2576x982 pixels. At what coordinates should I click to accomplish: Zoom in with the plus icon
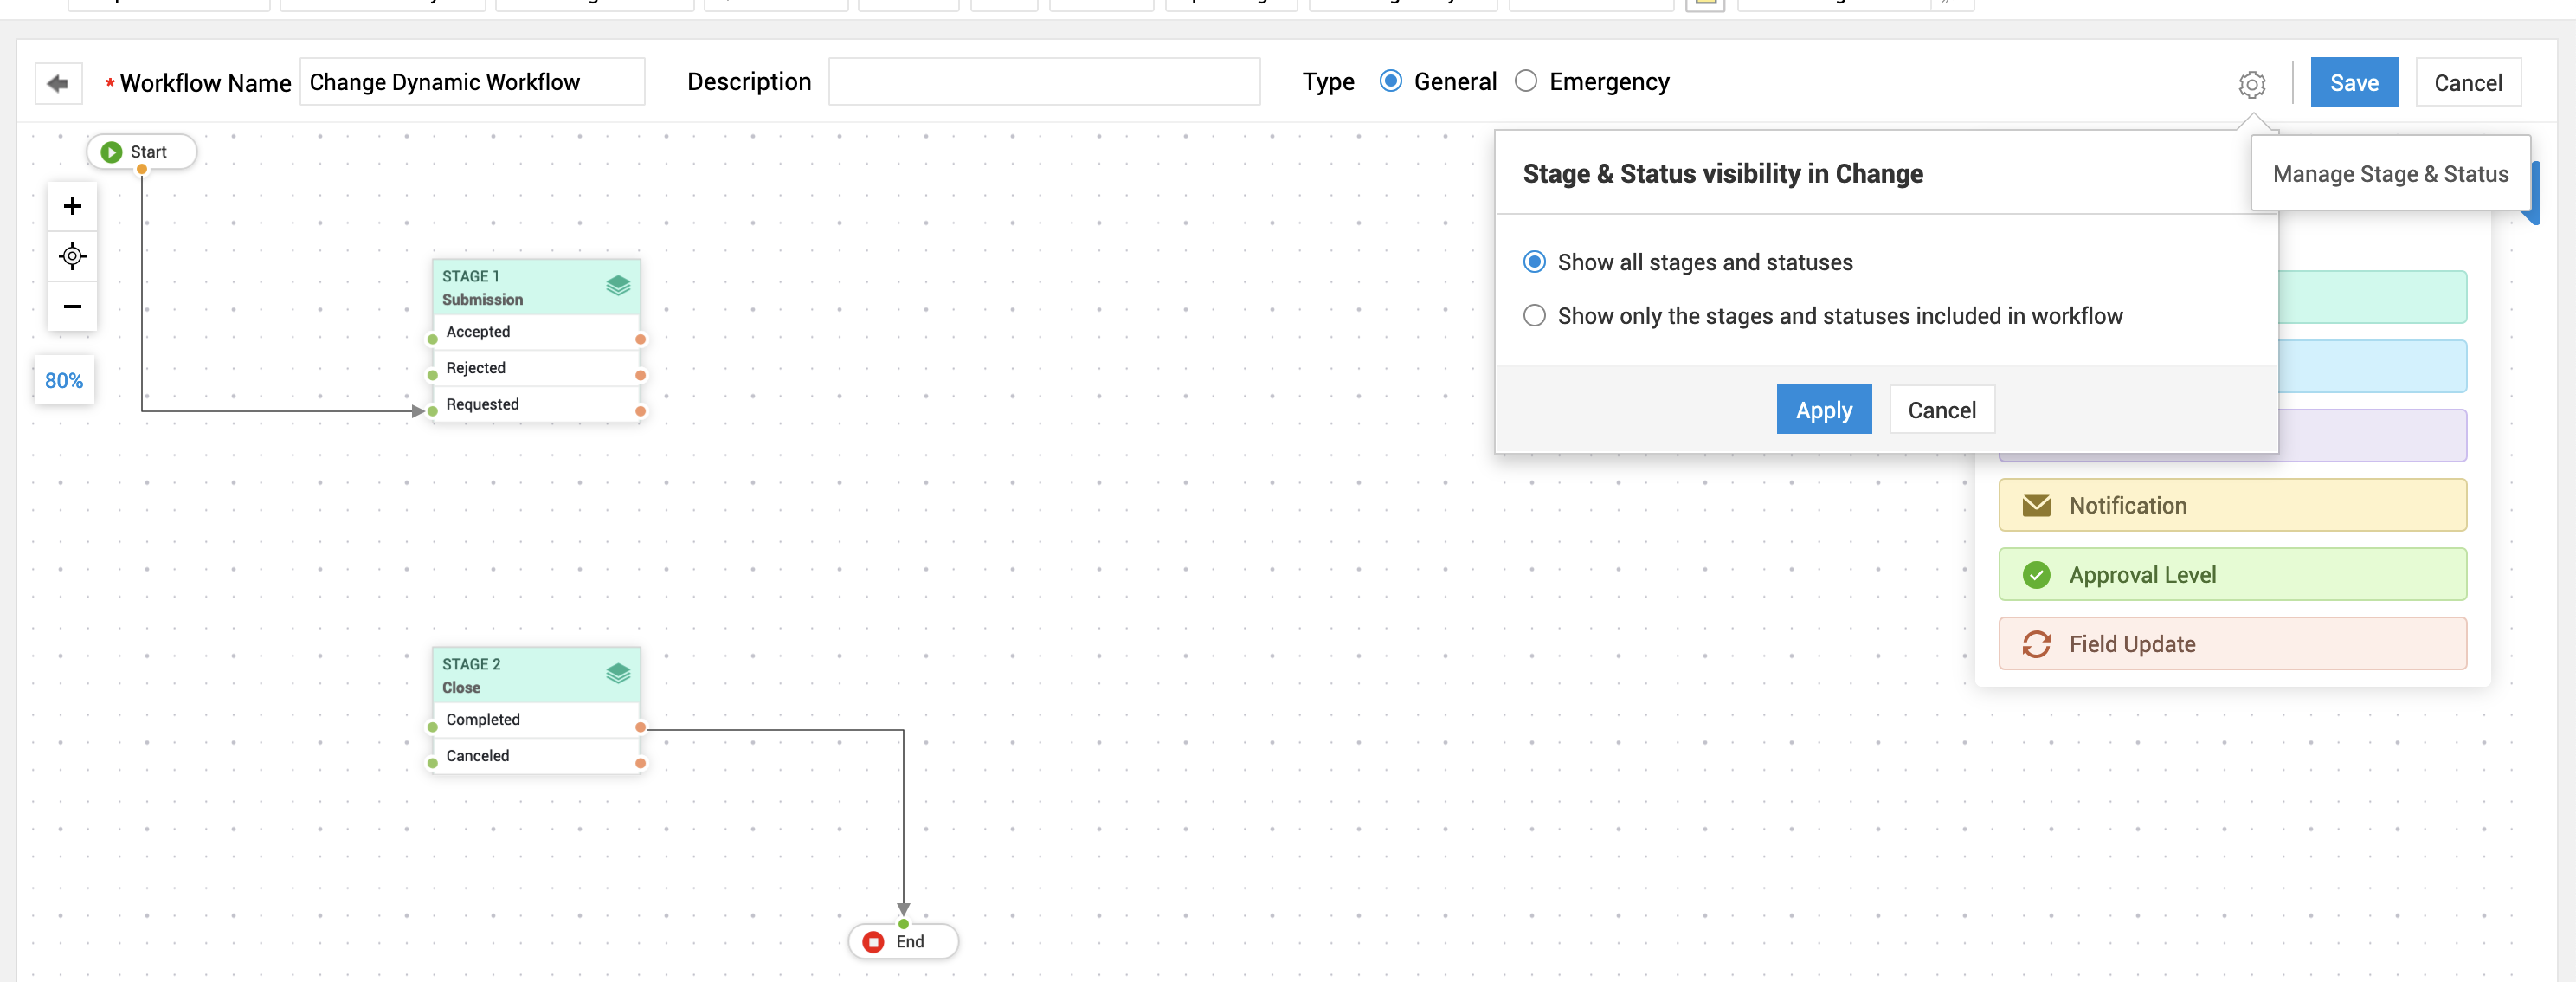pyautogui.click(x=72, y=206)
